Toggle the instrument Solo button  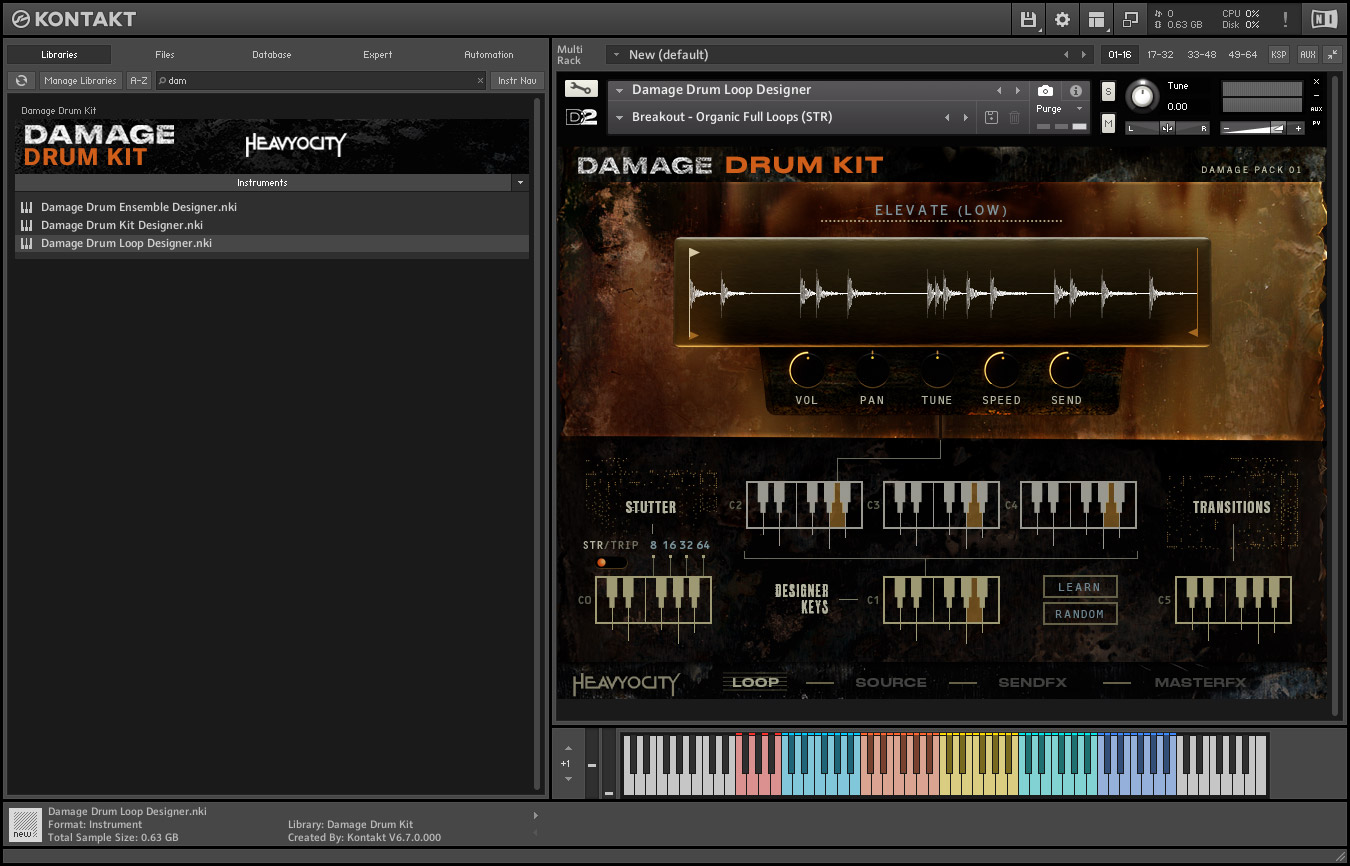[1108, 91]
